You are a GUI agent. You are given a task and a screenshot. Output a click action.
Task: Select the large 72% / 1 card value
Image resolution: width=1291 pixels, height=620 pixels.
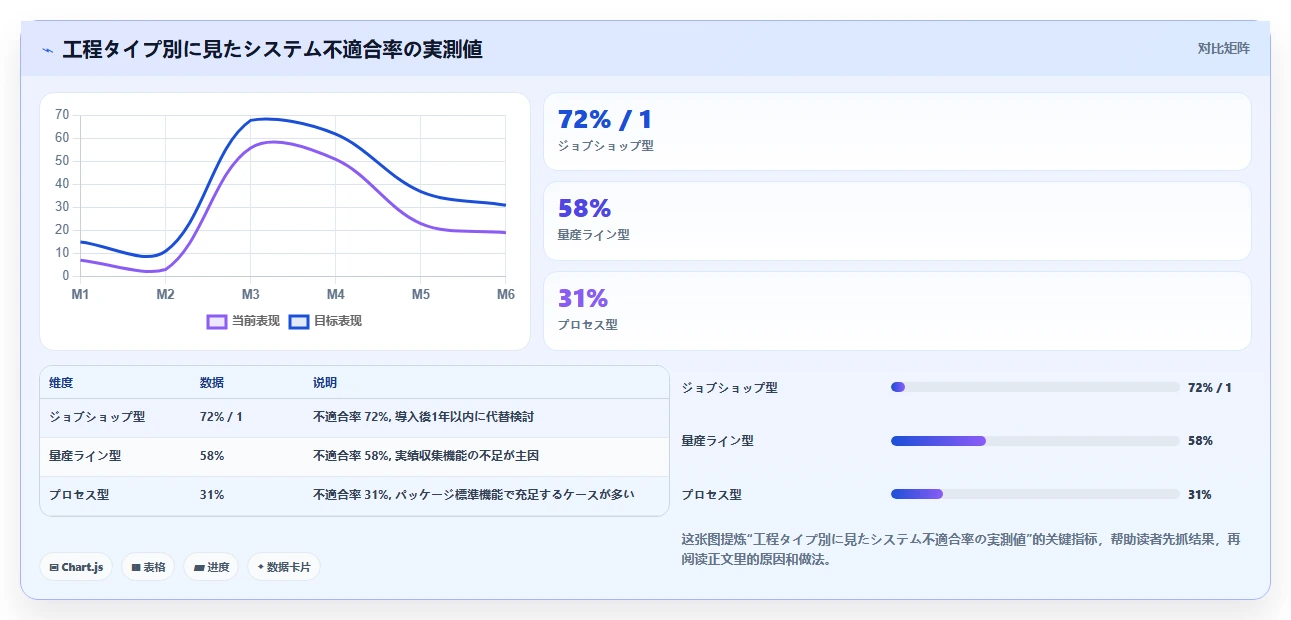click(x=605, y=120)
